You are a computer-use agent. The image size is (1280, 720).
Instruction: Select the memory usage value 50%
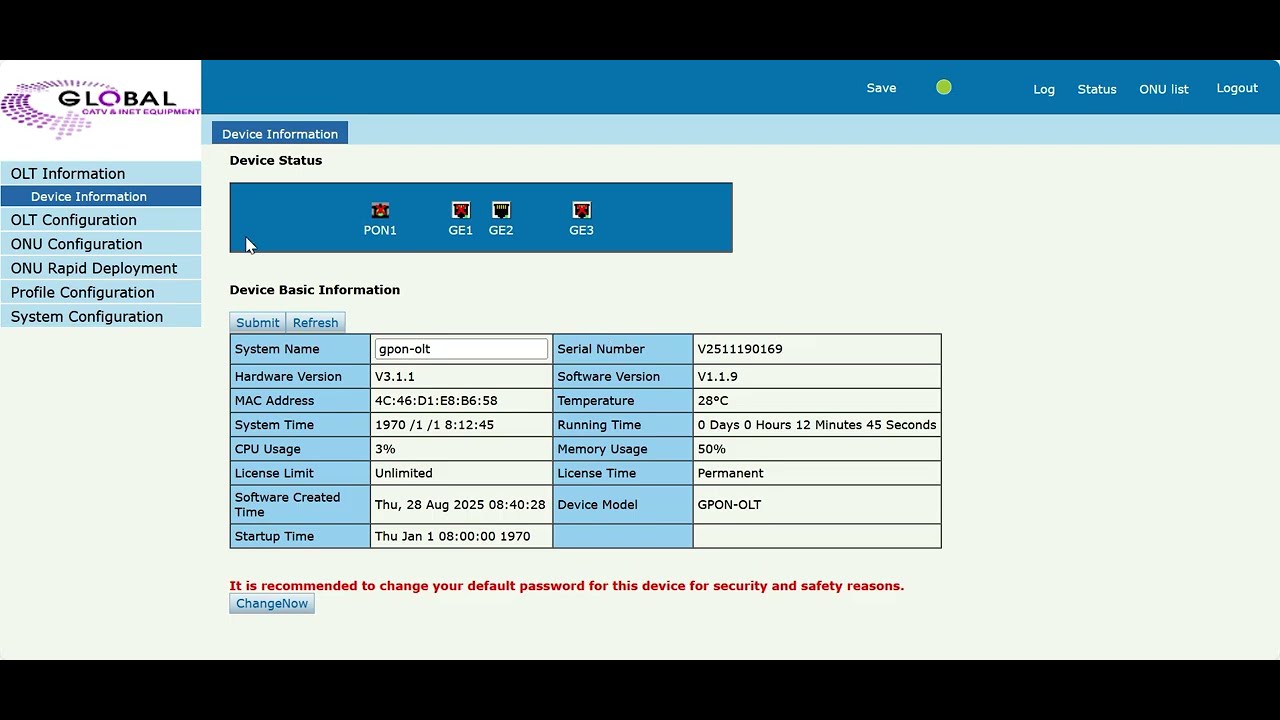(x=711, y=449)
